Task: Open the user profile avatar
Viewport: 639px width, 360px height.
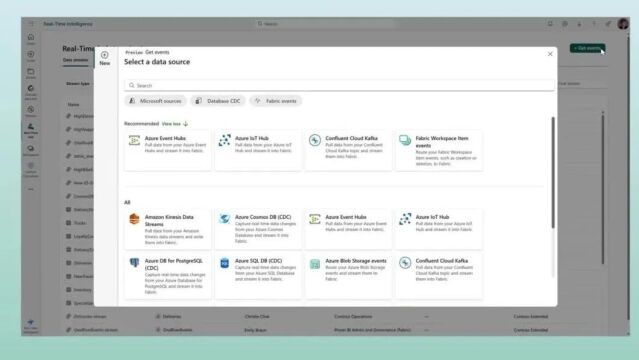Action: pos(623,24)
